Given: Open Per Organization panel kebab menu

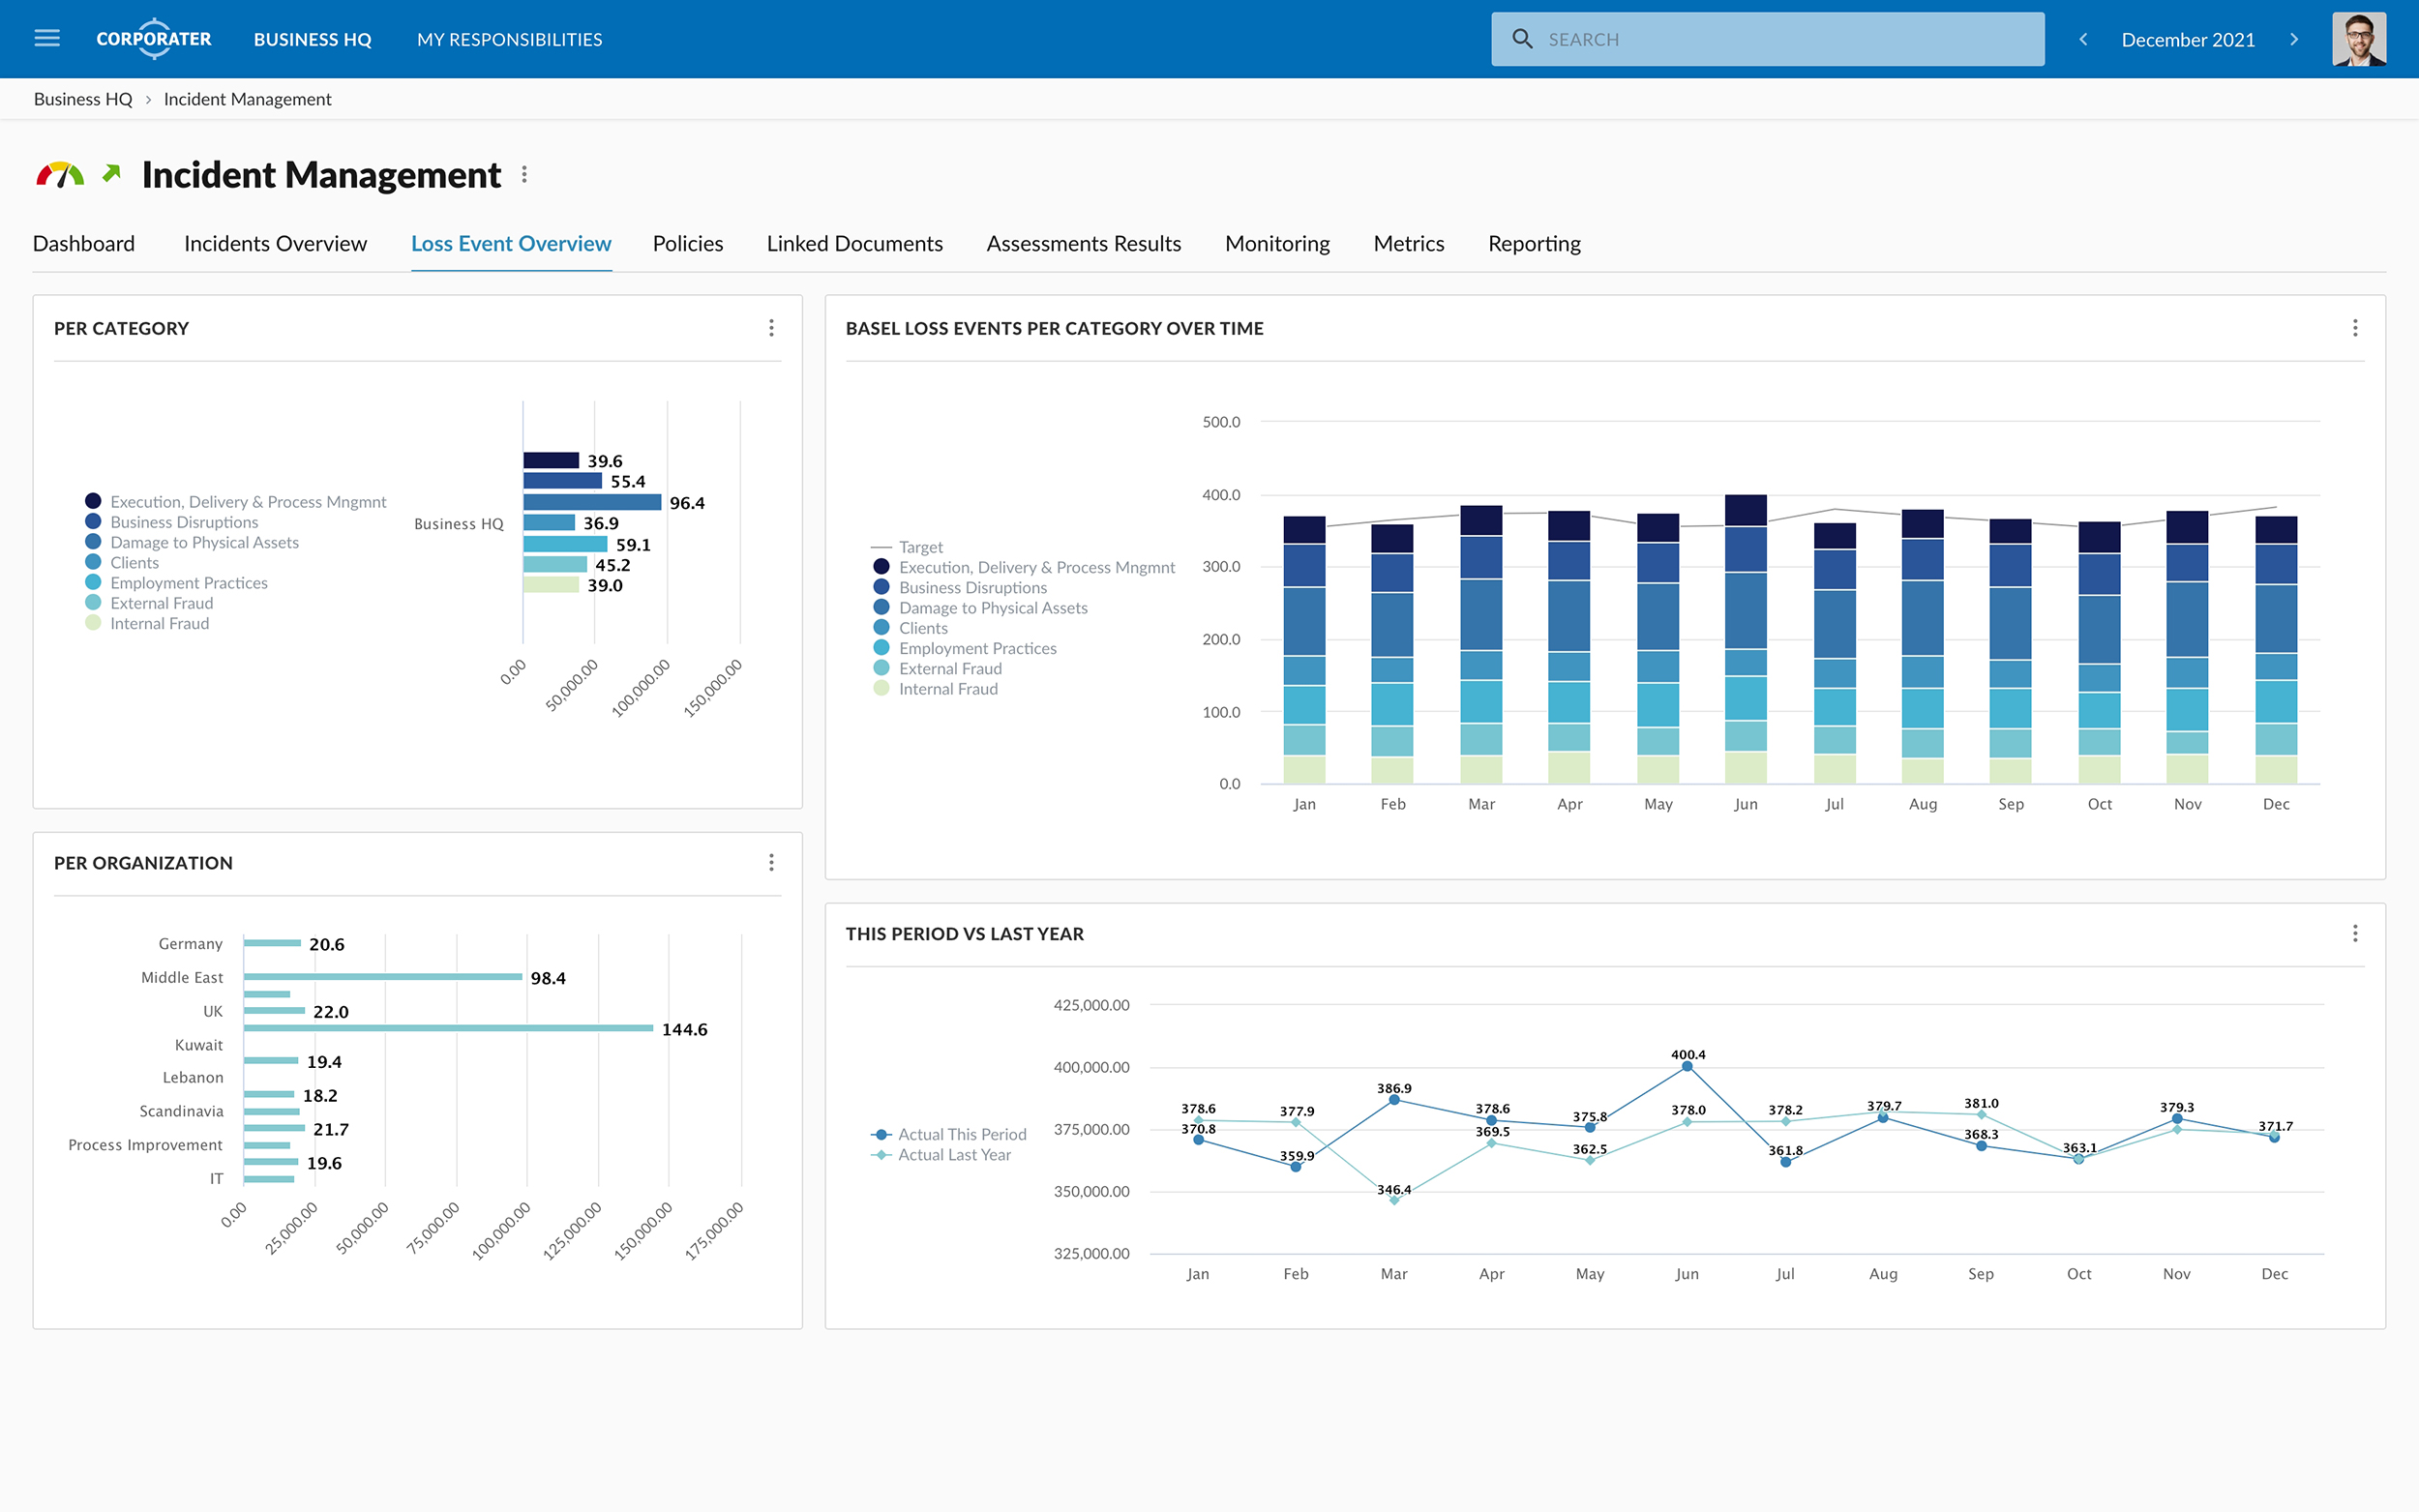Looking at the screenshot, I should pos(771,862).
